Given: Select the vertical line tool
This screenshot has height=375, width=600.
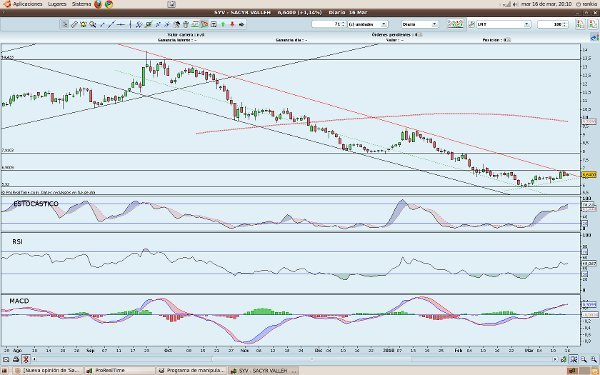Looking at the screenshot, I should tap(130, 24).
